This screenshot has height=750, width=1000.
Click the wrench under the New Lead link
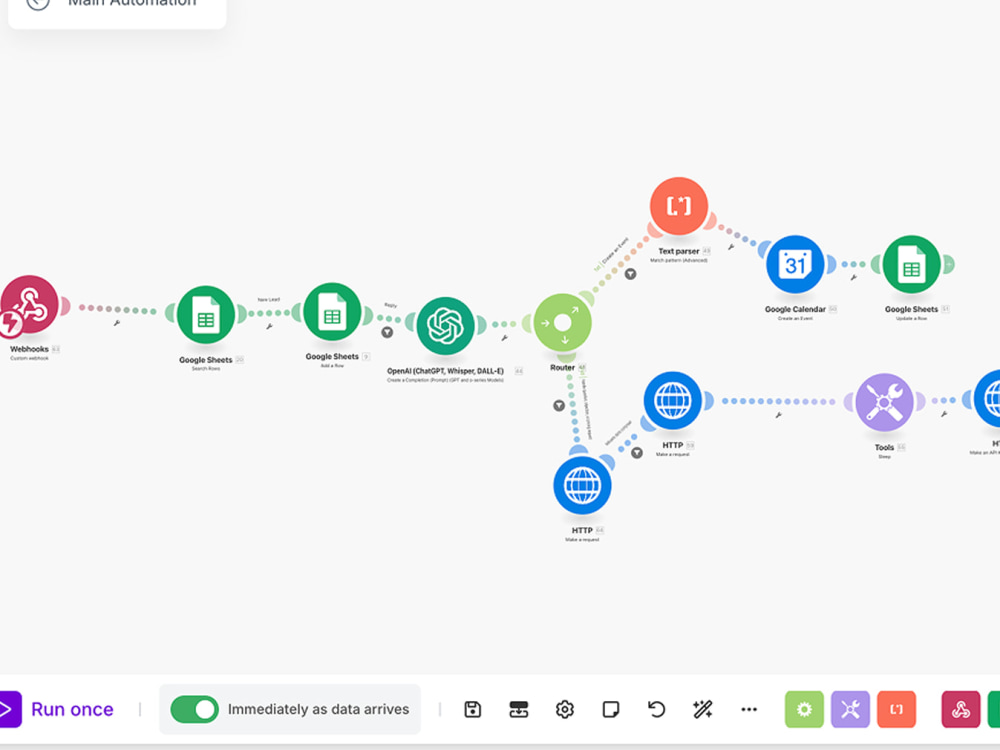(269, 327)
